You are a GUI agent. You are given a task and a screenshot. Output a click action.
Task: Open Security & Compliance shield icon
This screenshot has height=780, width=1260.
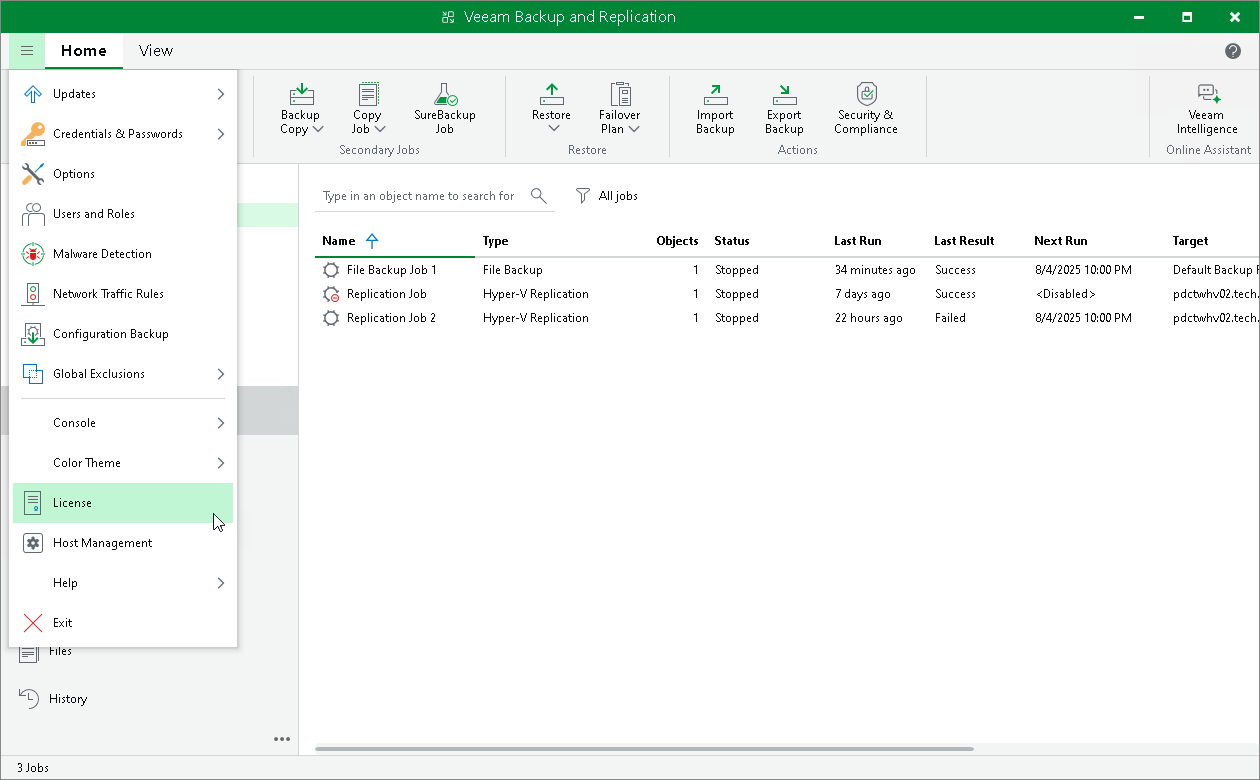[866, 94]
